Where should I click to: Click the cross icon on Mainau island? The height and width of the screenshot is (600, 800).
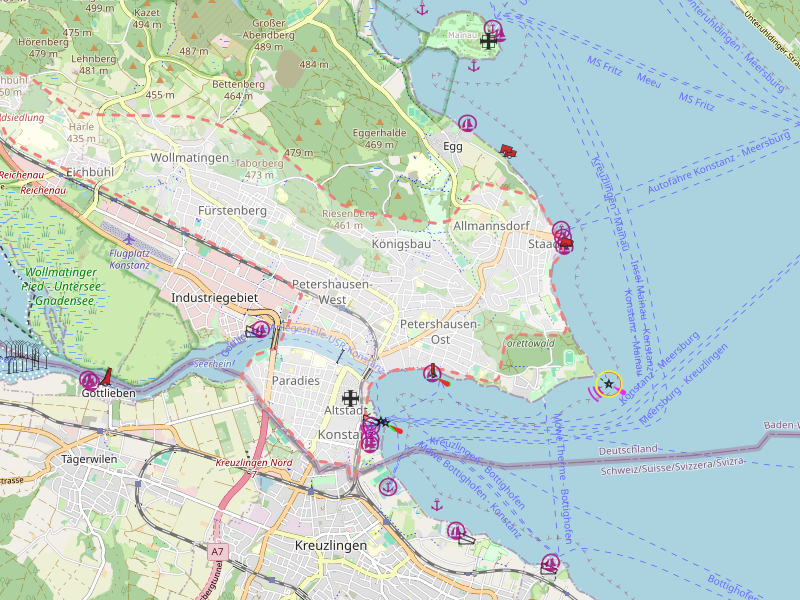487,41
